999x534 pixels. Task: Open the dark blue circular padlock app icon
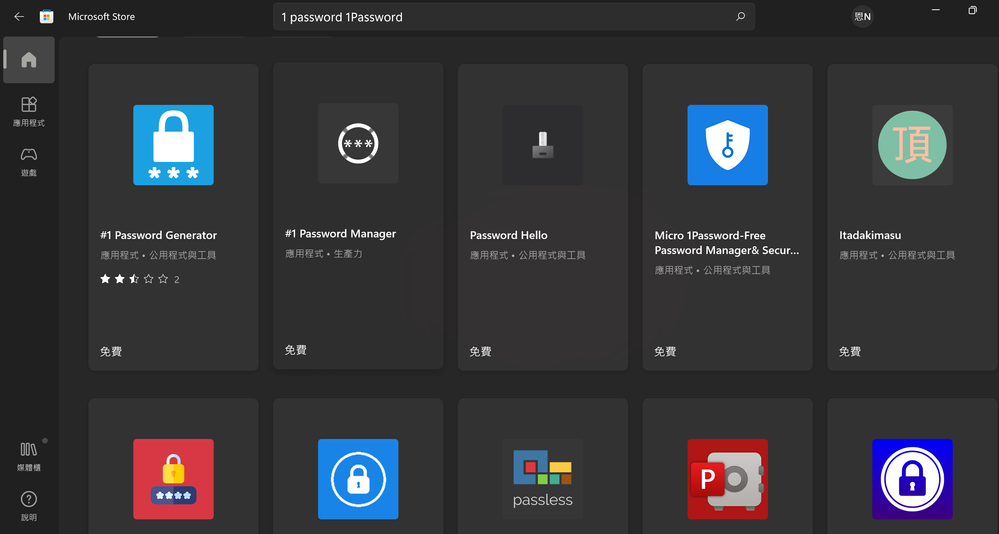(912, 479)
